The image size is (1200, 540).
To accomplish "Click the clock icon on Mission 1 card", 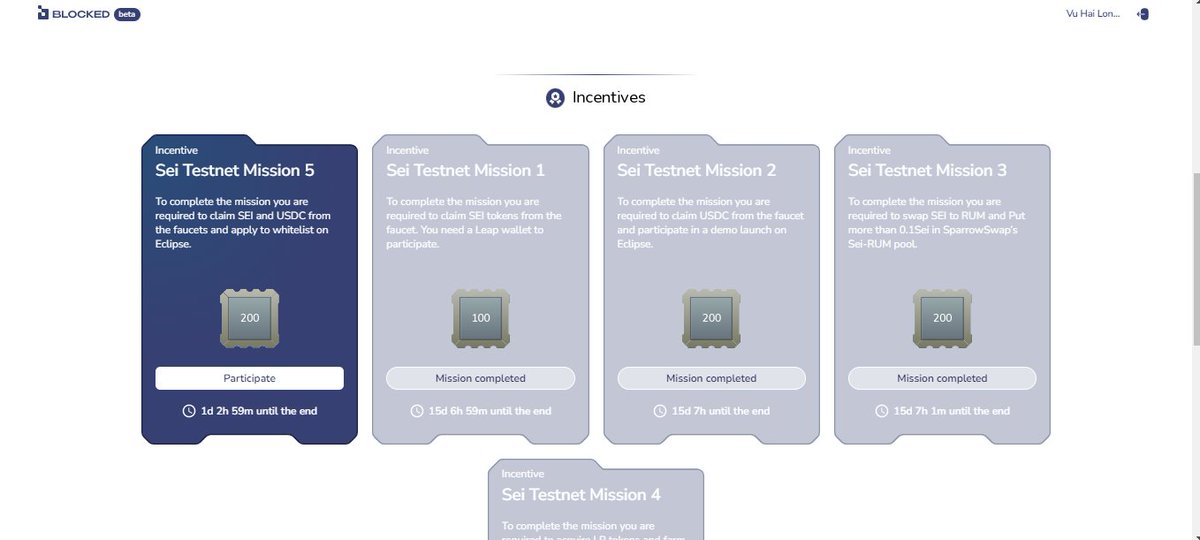I will point(418,411).
